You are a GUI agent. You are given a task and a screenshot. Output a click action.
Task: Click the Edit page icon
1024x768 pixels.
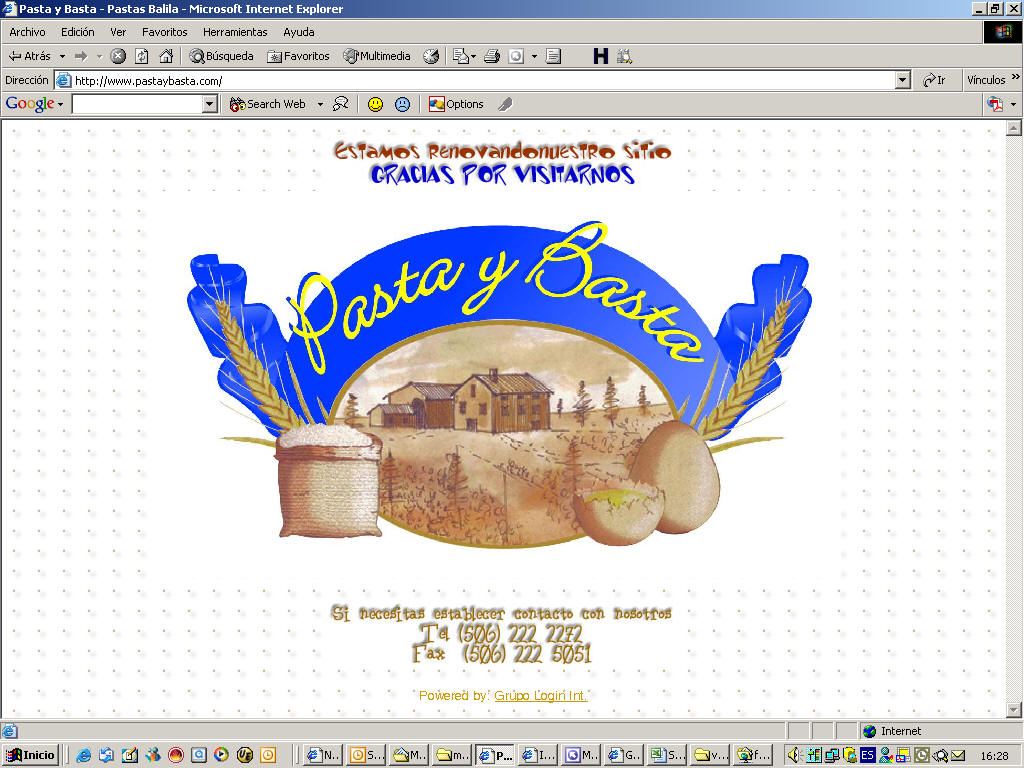tap(516, 56)
